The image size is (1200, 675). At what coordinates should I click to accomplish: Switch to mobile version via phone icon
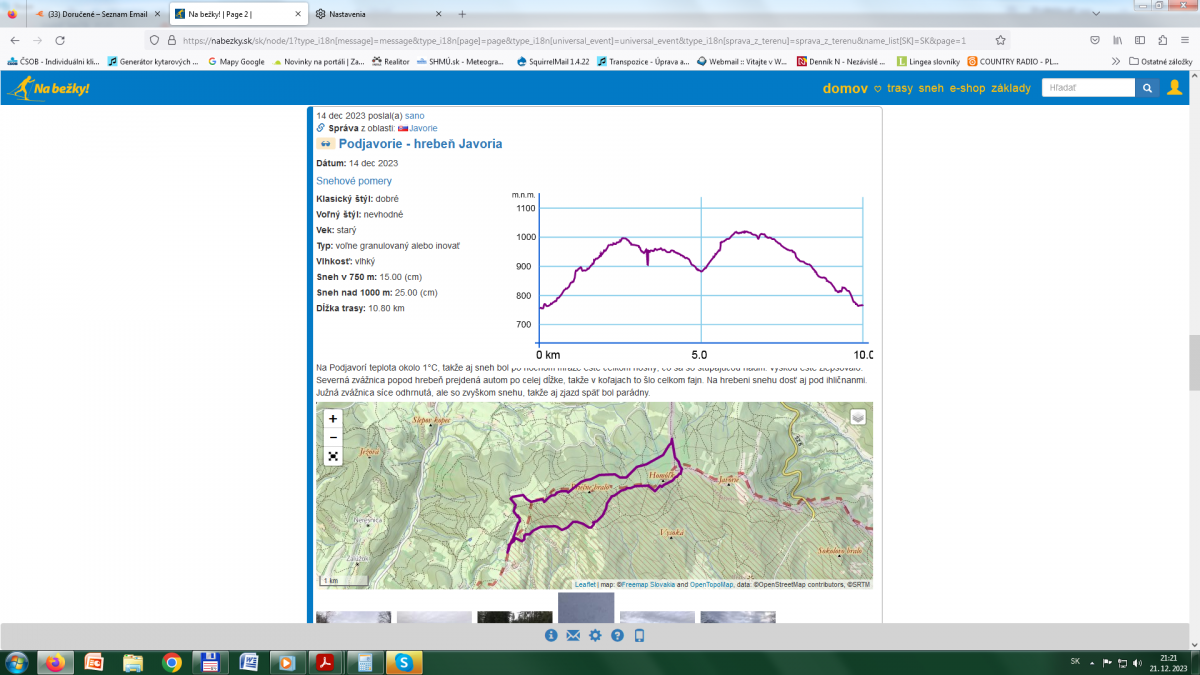pyautogui.click(x=639, y=636)
